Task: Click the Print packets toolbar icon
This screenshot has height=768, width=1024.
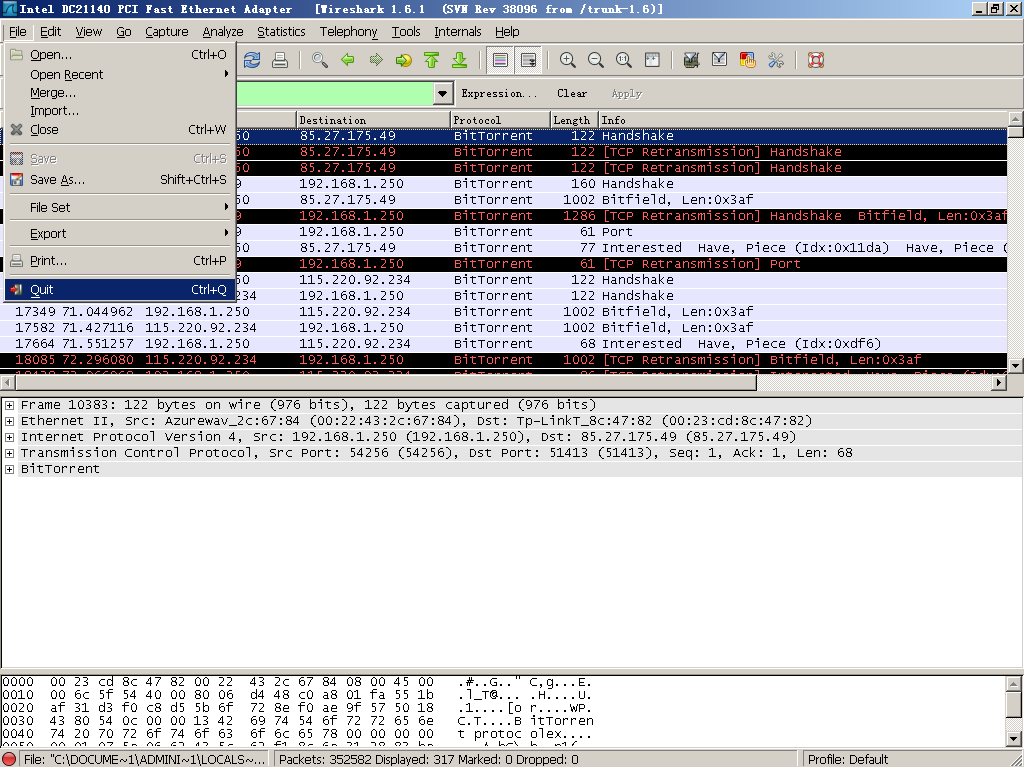Action: [280, 60]
